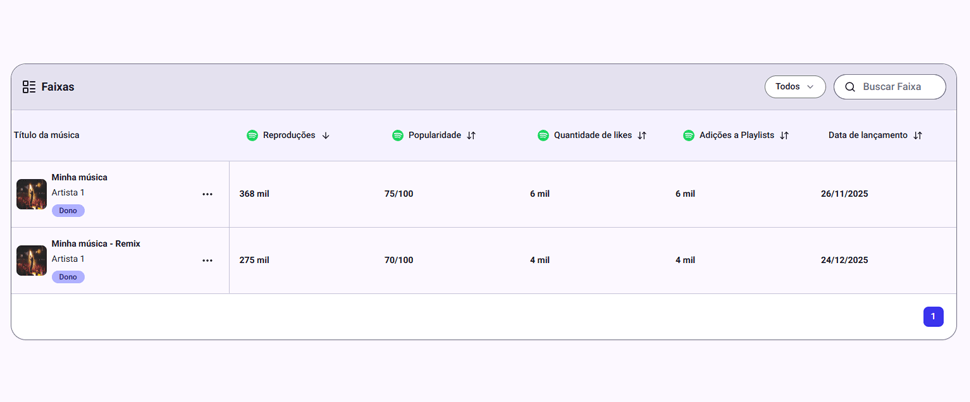Click Spotify icon beside Adições a Playlists
970x402 pixels.
tap(689, 135)
